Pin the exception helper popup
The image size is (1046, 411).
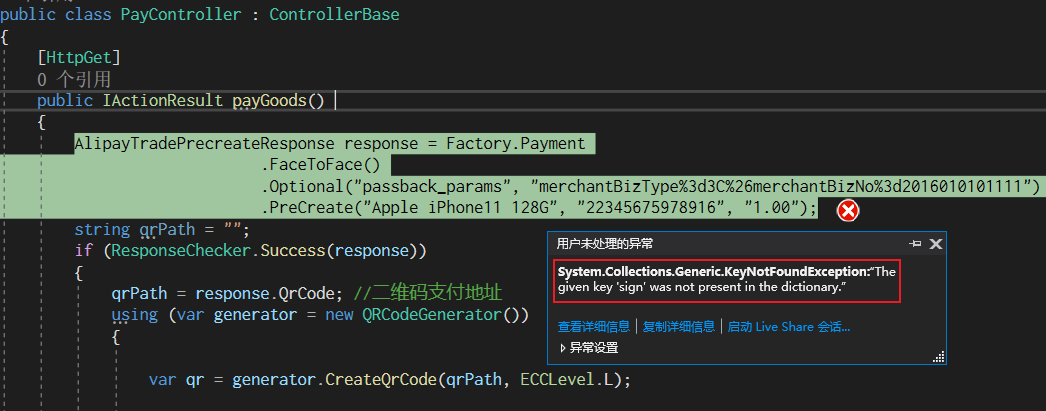click(915, 244)
